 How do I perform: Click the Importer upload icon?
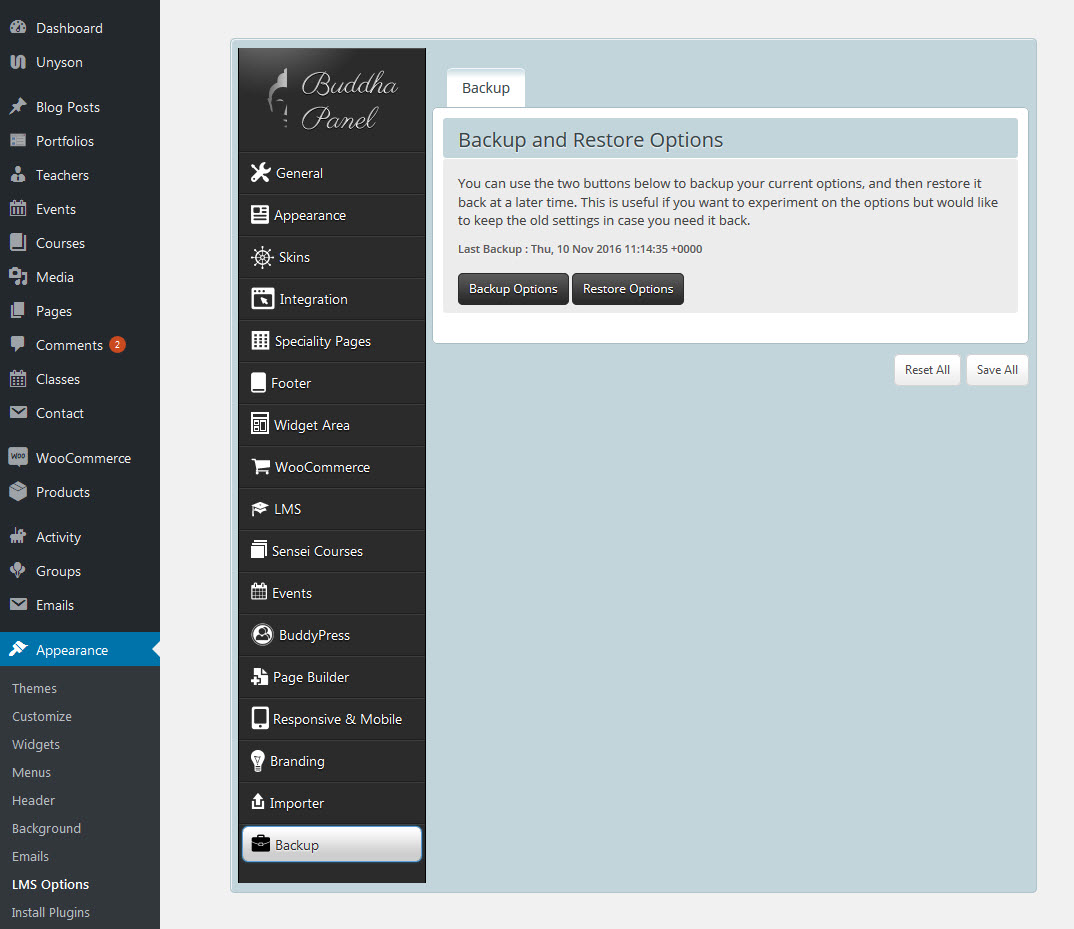257,802
